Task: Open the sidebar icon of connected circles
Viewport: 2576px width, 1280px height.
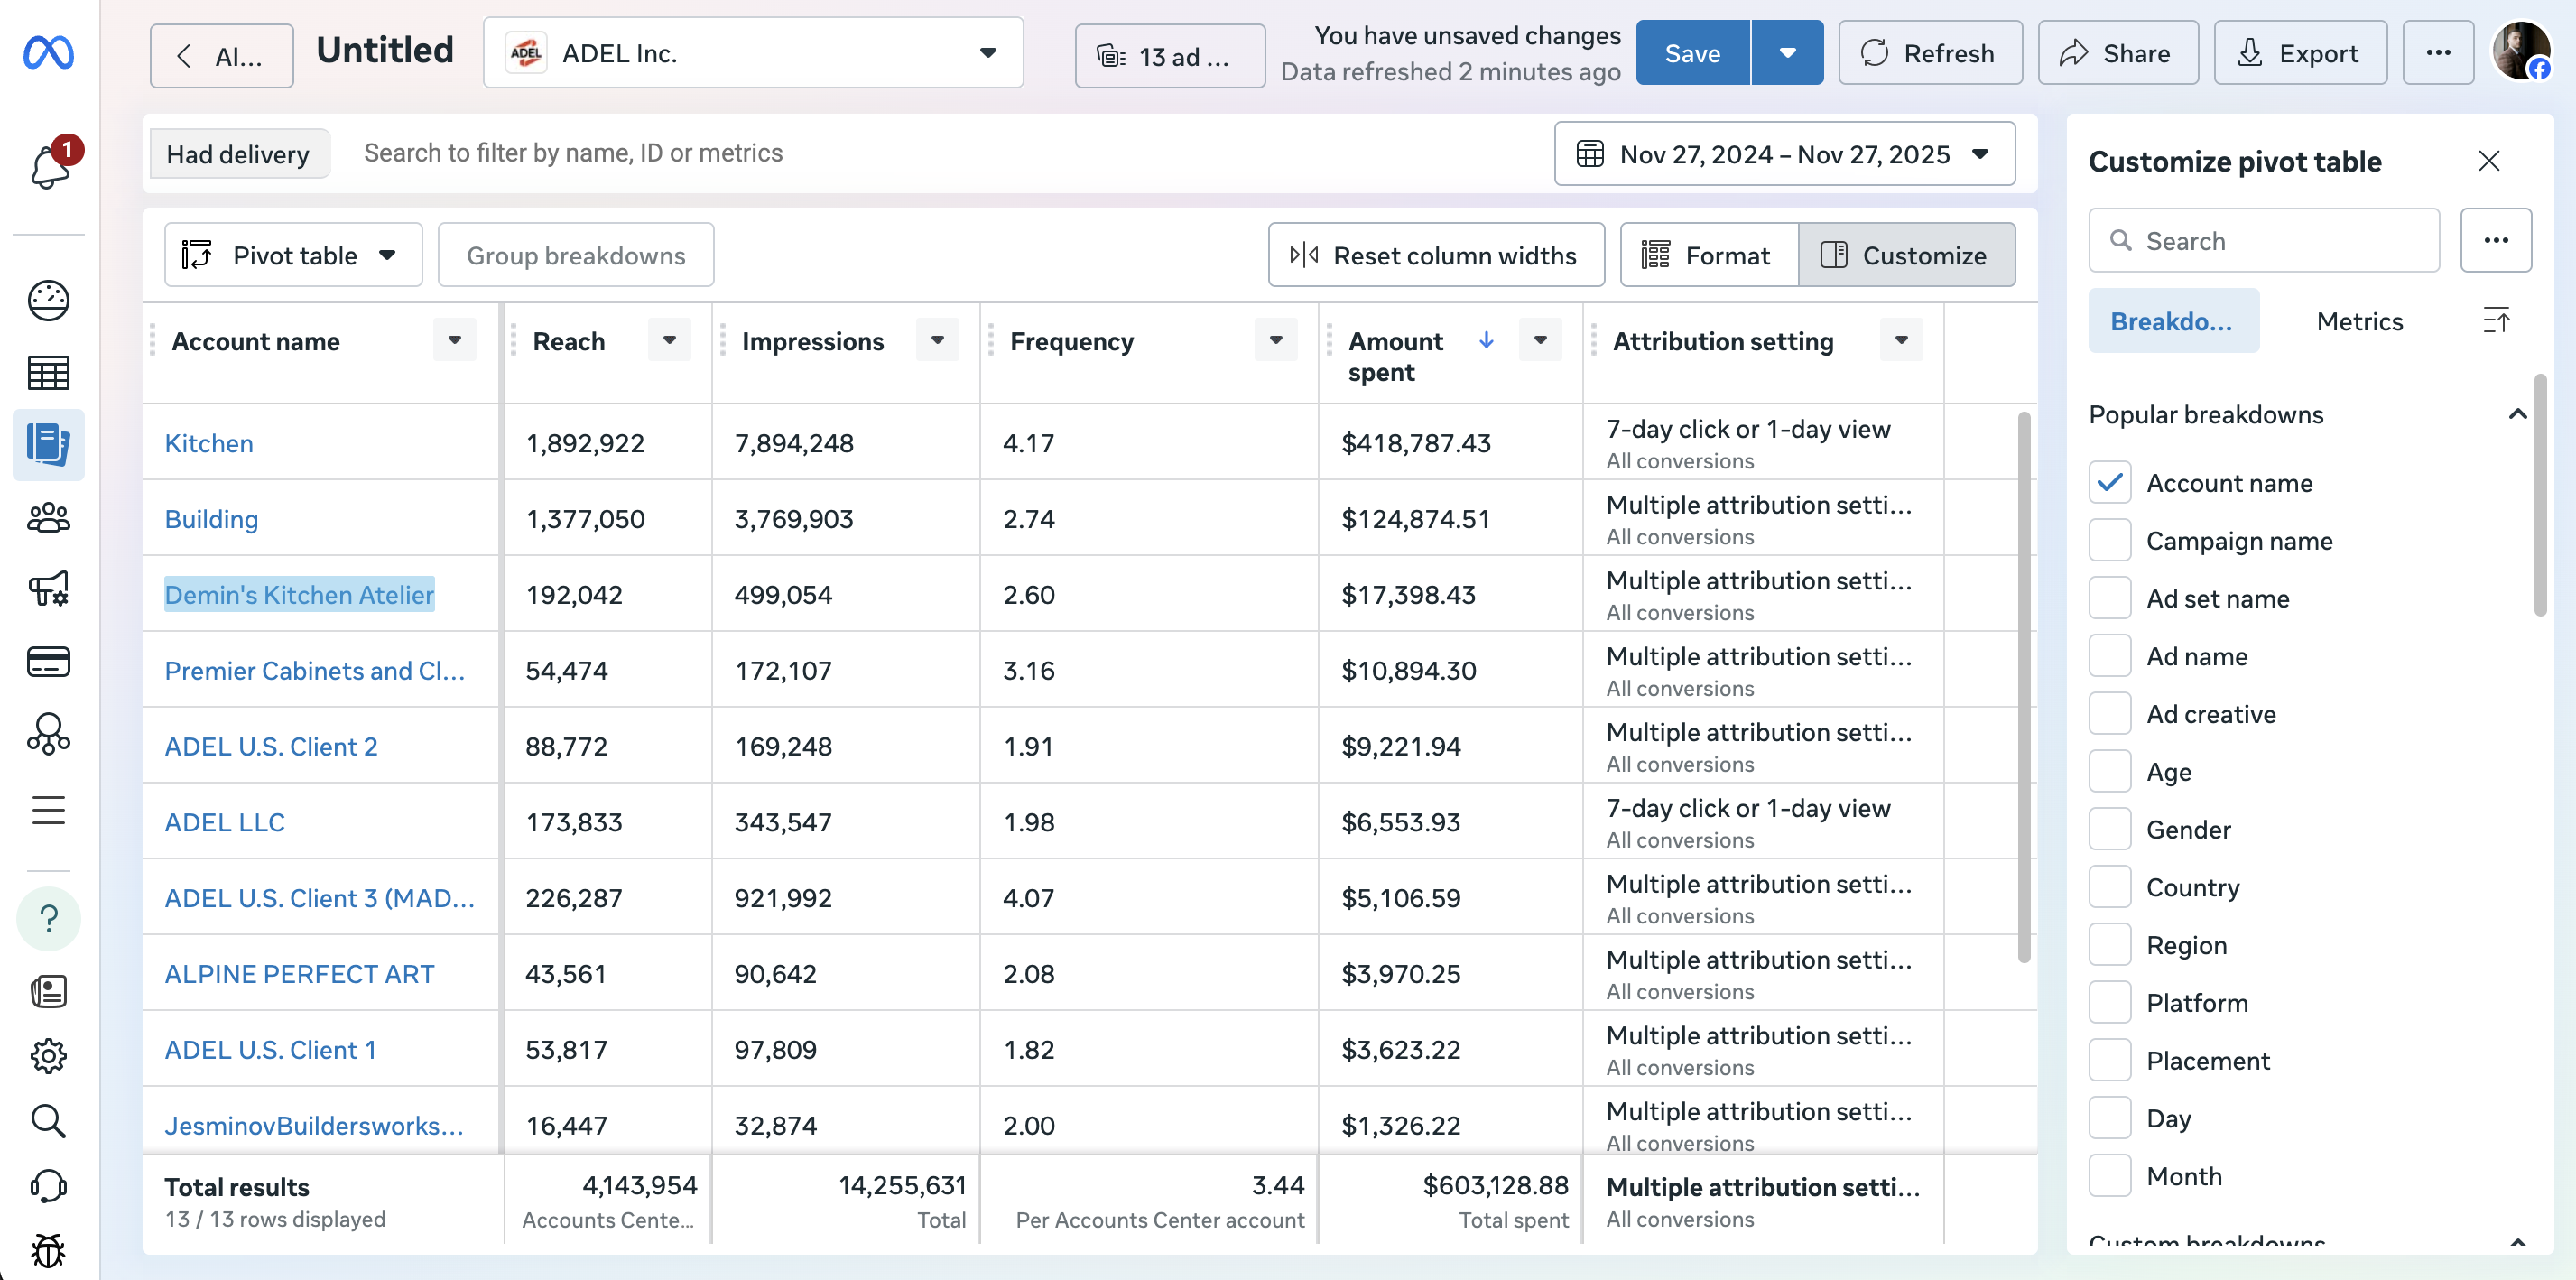Action: [48, 734]
